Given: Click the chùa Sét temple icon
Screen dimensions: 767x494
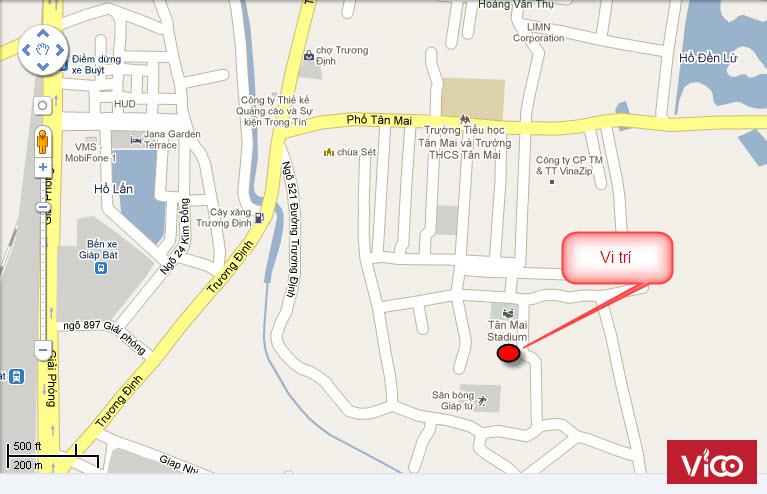Looking at the screenshot, I should click(x=329, y=152).
